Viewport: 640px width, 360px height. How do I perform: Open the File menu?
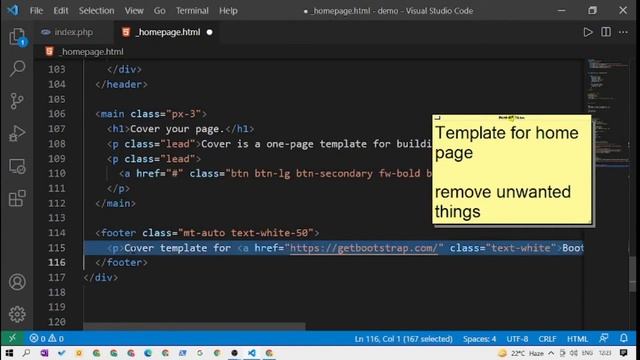point(36,11)
